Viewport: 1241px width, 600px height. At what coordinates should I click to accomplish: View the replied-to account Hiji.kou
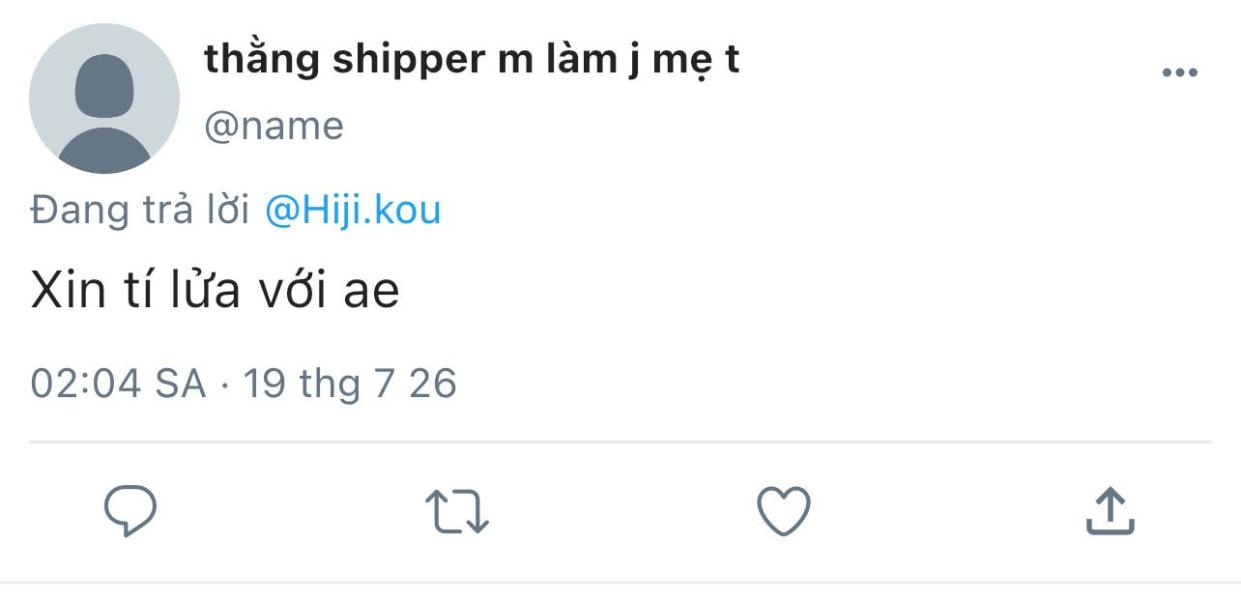(x=351, y=211)
